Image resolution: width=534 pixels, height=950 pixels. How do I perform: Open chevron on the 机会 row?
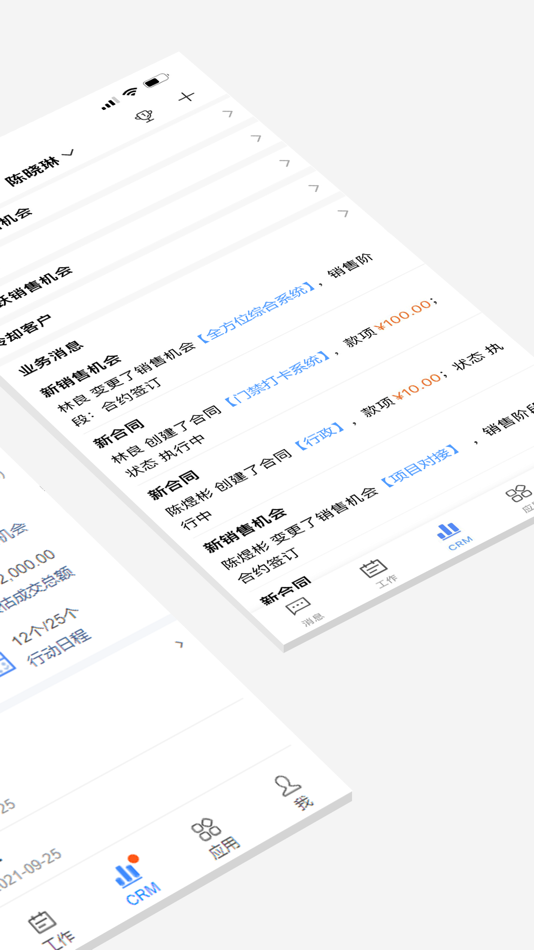(227, 113)
